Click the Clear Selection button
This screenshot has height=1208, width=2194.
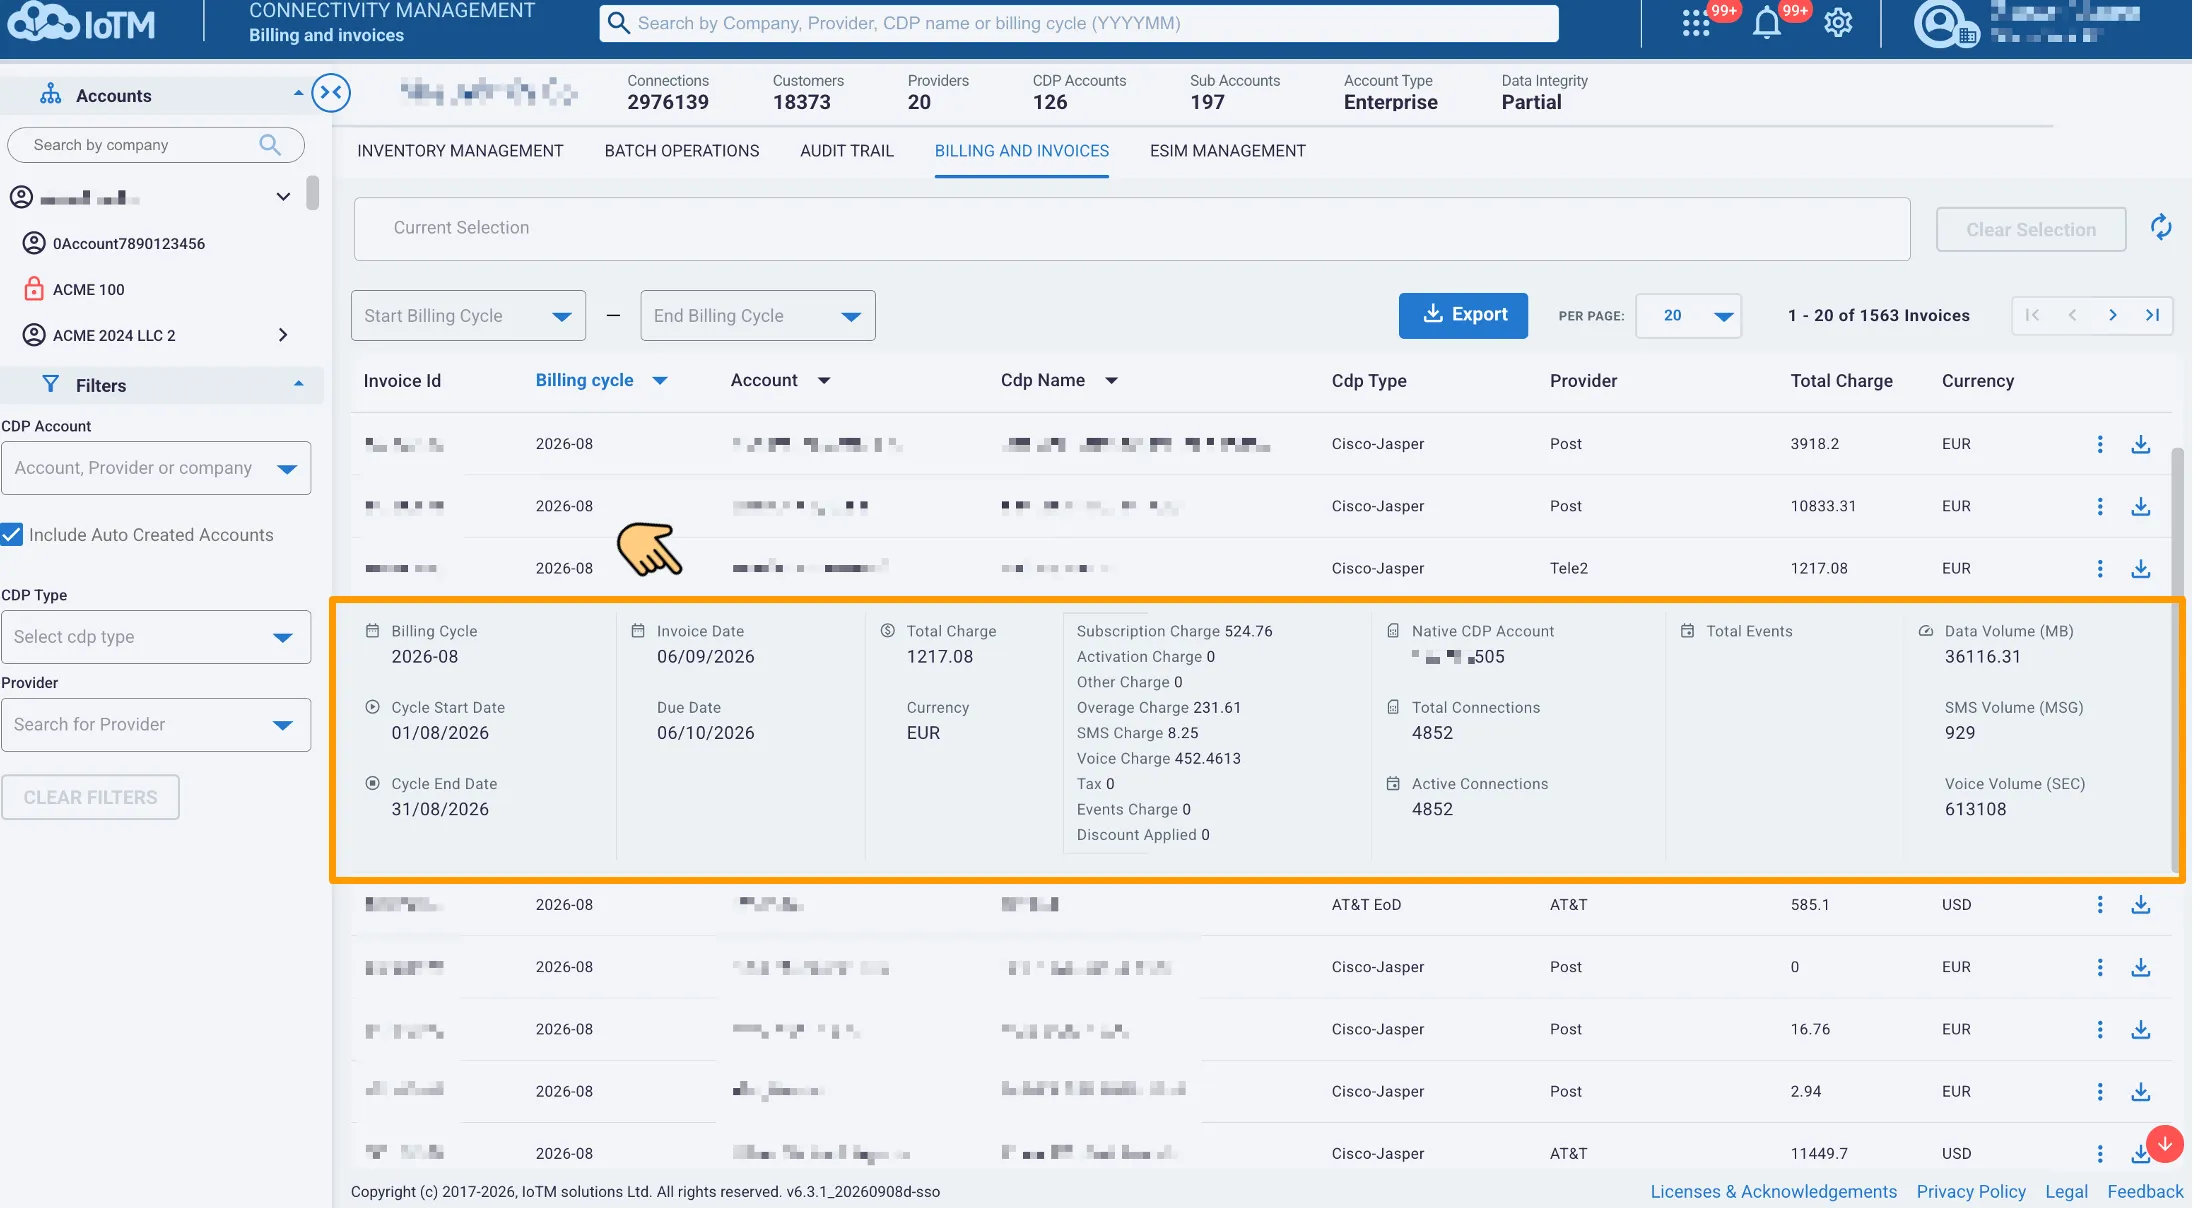point(2031,230)
